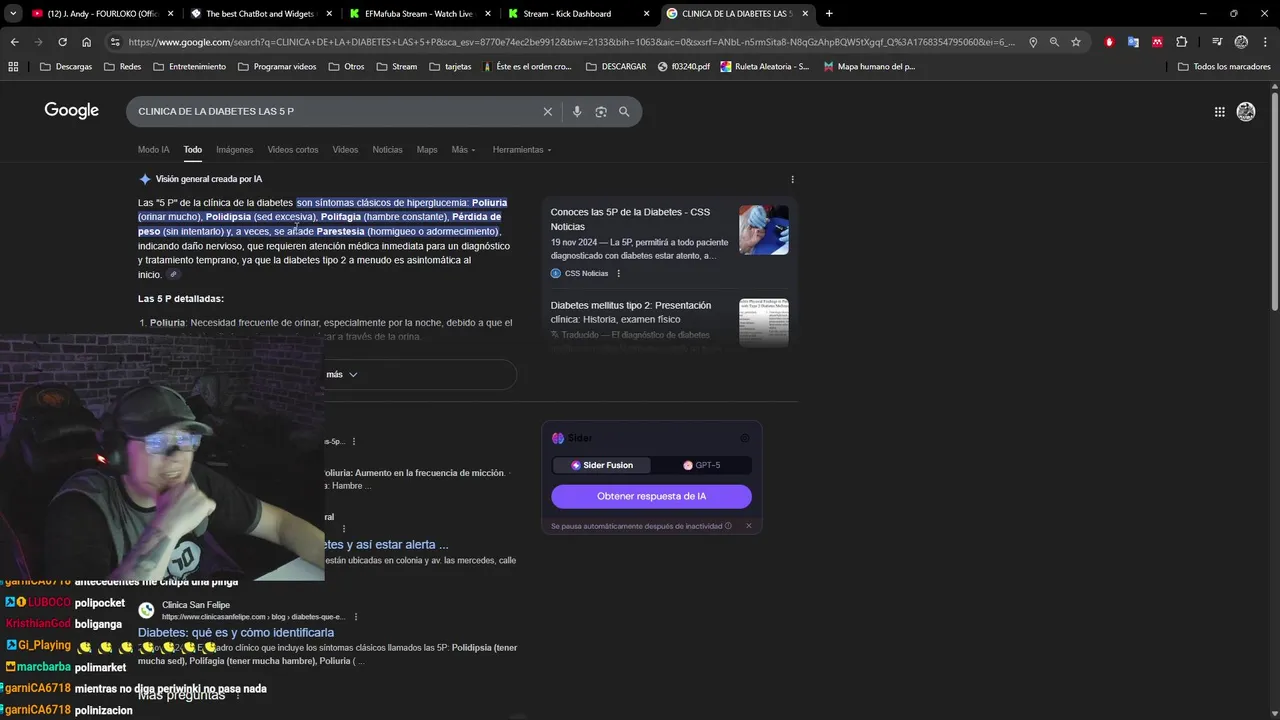This screenshot has width=1280, height=720.
Task: Start voice search with microphone icon
Action: coord(577,112)
